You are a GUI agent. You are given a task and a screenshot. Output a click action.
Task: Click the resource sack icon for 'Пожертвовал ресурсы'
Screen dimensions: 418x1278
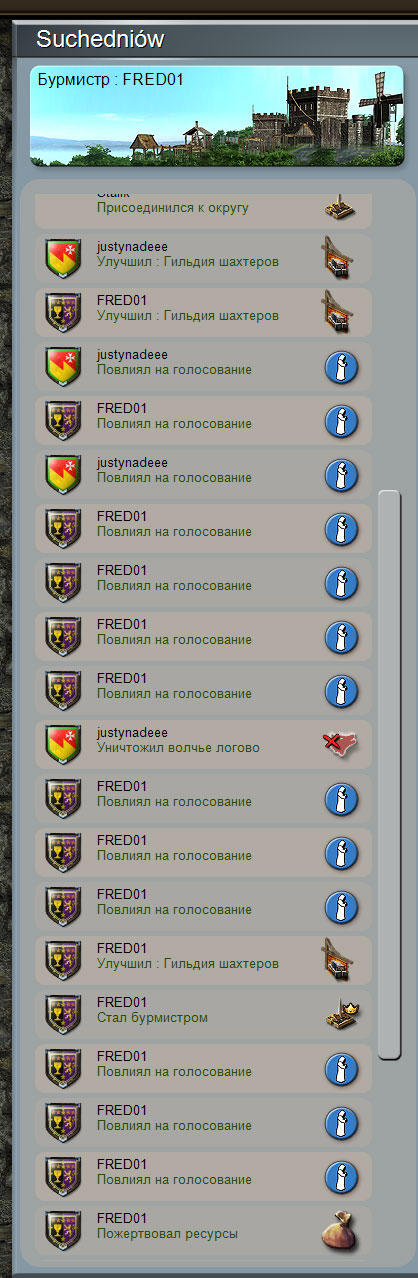[x=340, y=1231]
